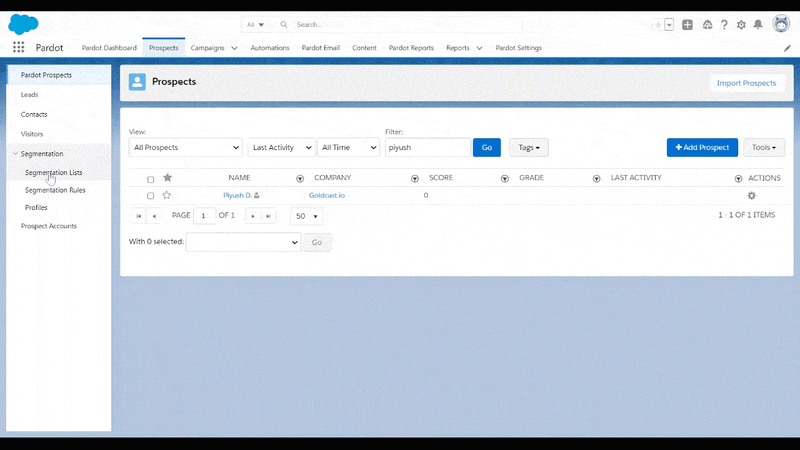Open the Content tab

[x=364, y=47]
